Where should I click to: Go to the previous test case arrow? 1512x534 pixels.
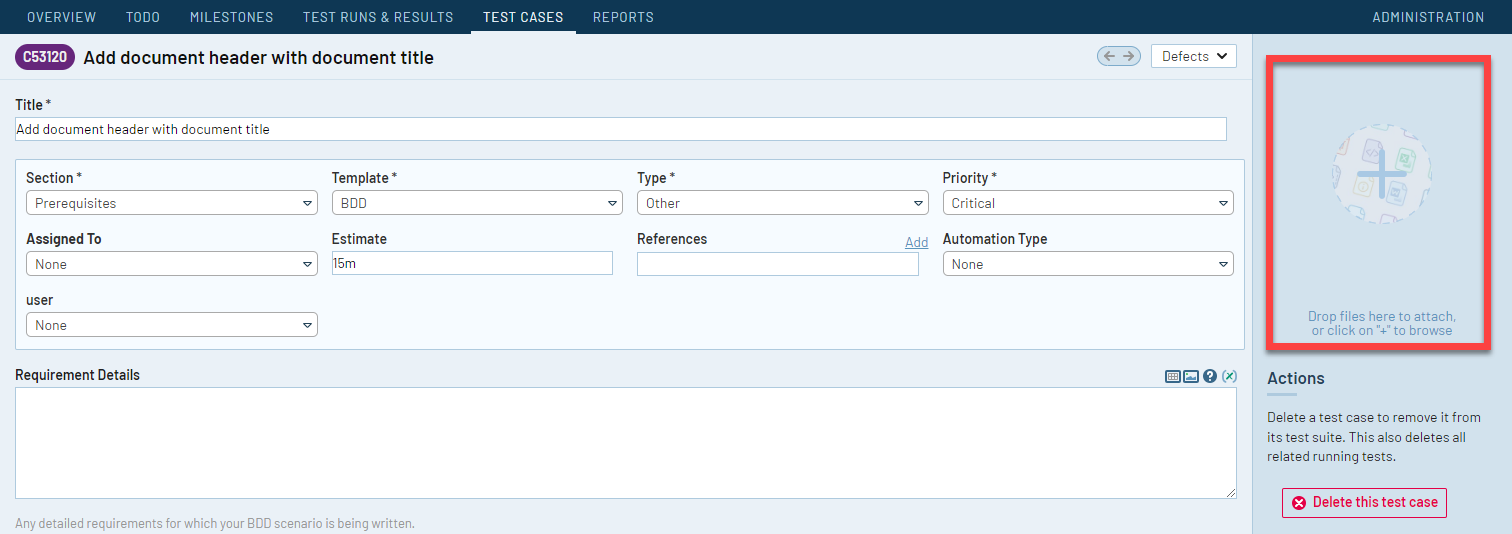1109,56
